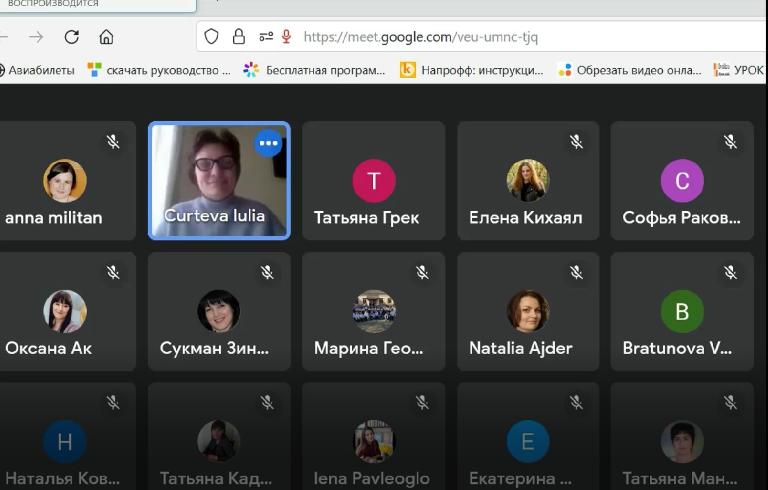Click Татьяна Грек letter T avatar
The width and height of the screenshot is (768, 490).
point(374,181)
